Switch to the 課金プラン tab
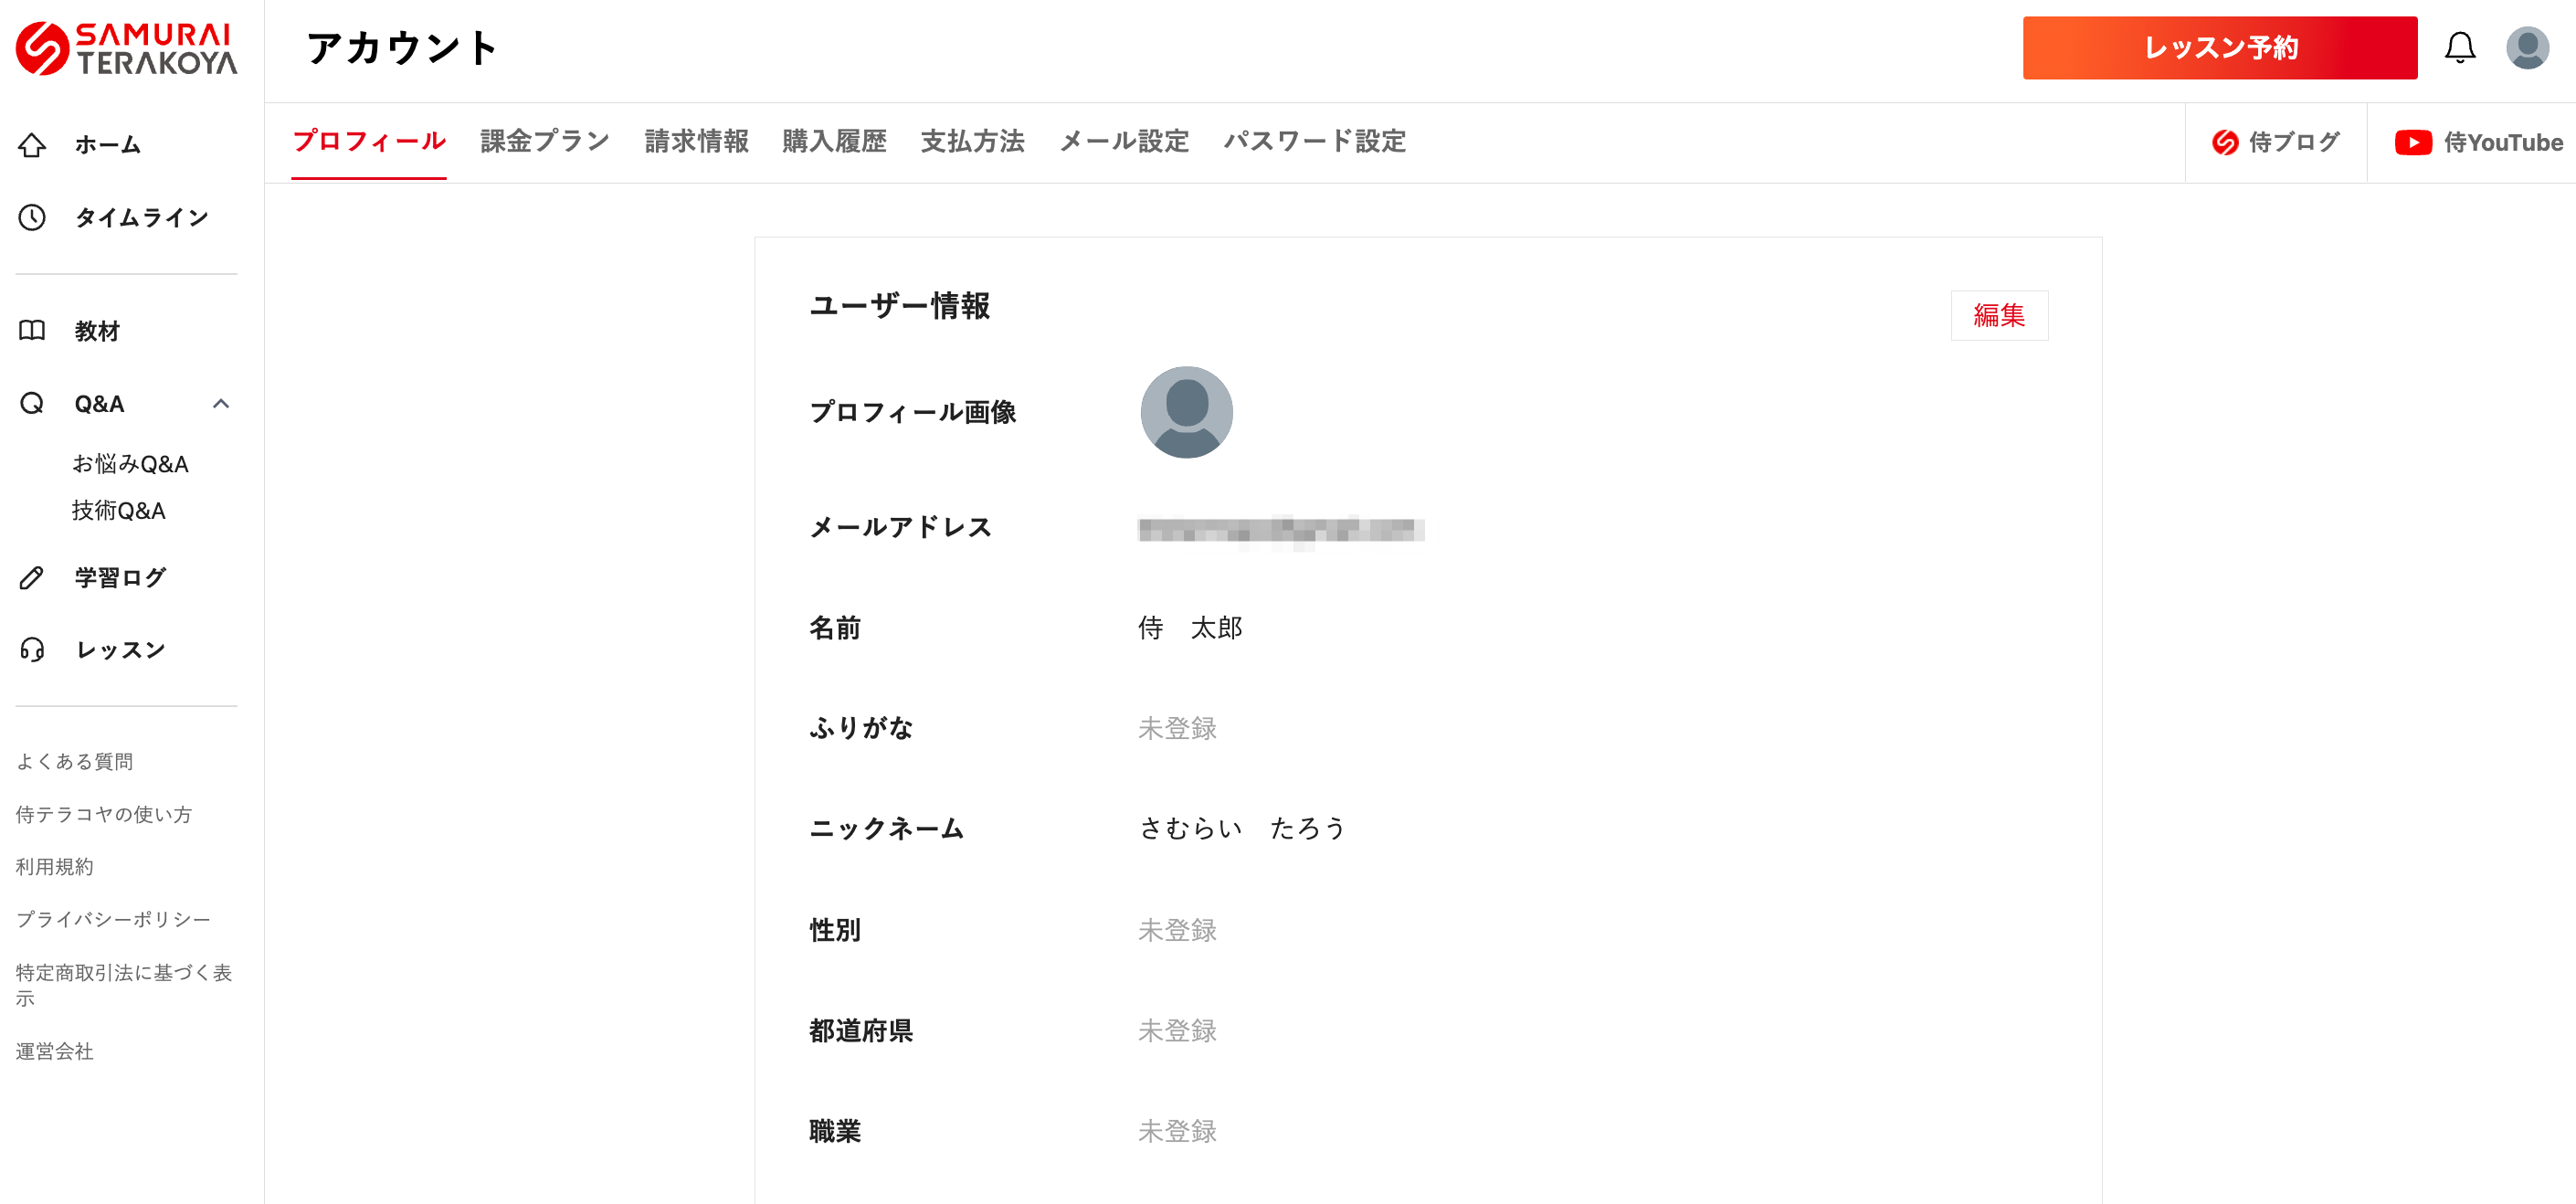Viewport: 2576px width, 1204px height. pyautogui.click(x=545, y=141)
